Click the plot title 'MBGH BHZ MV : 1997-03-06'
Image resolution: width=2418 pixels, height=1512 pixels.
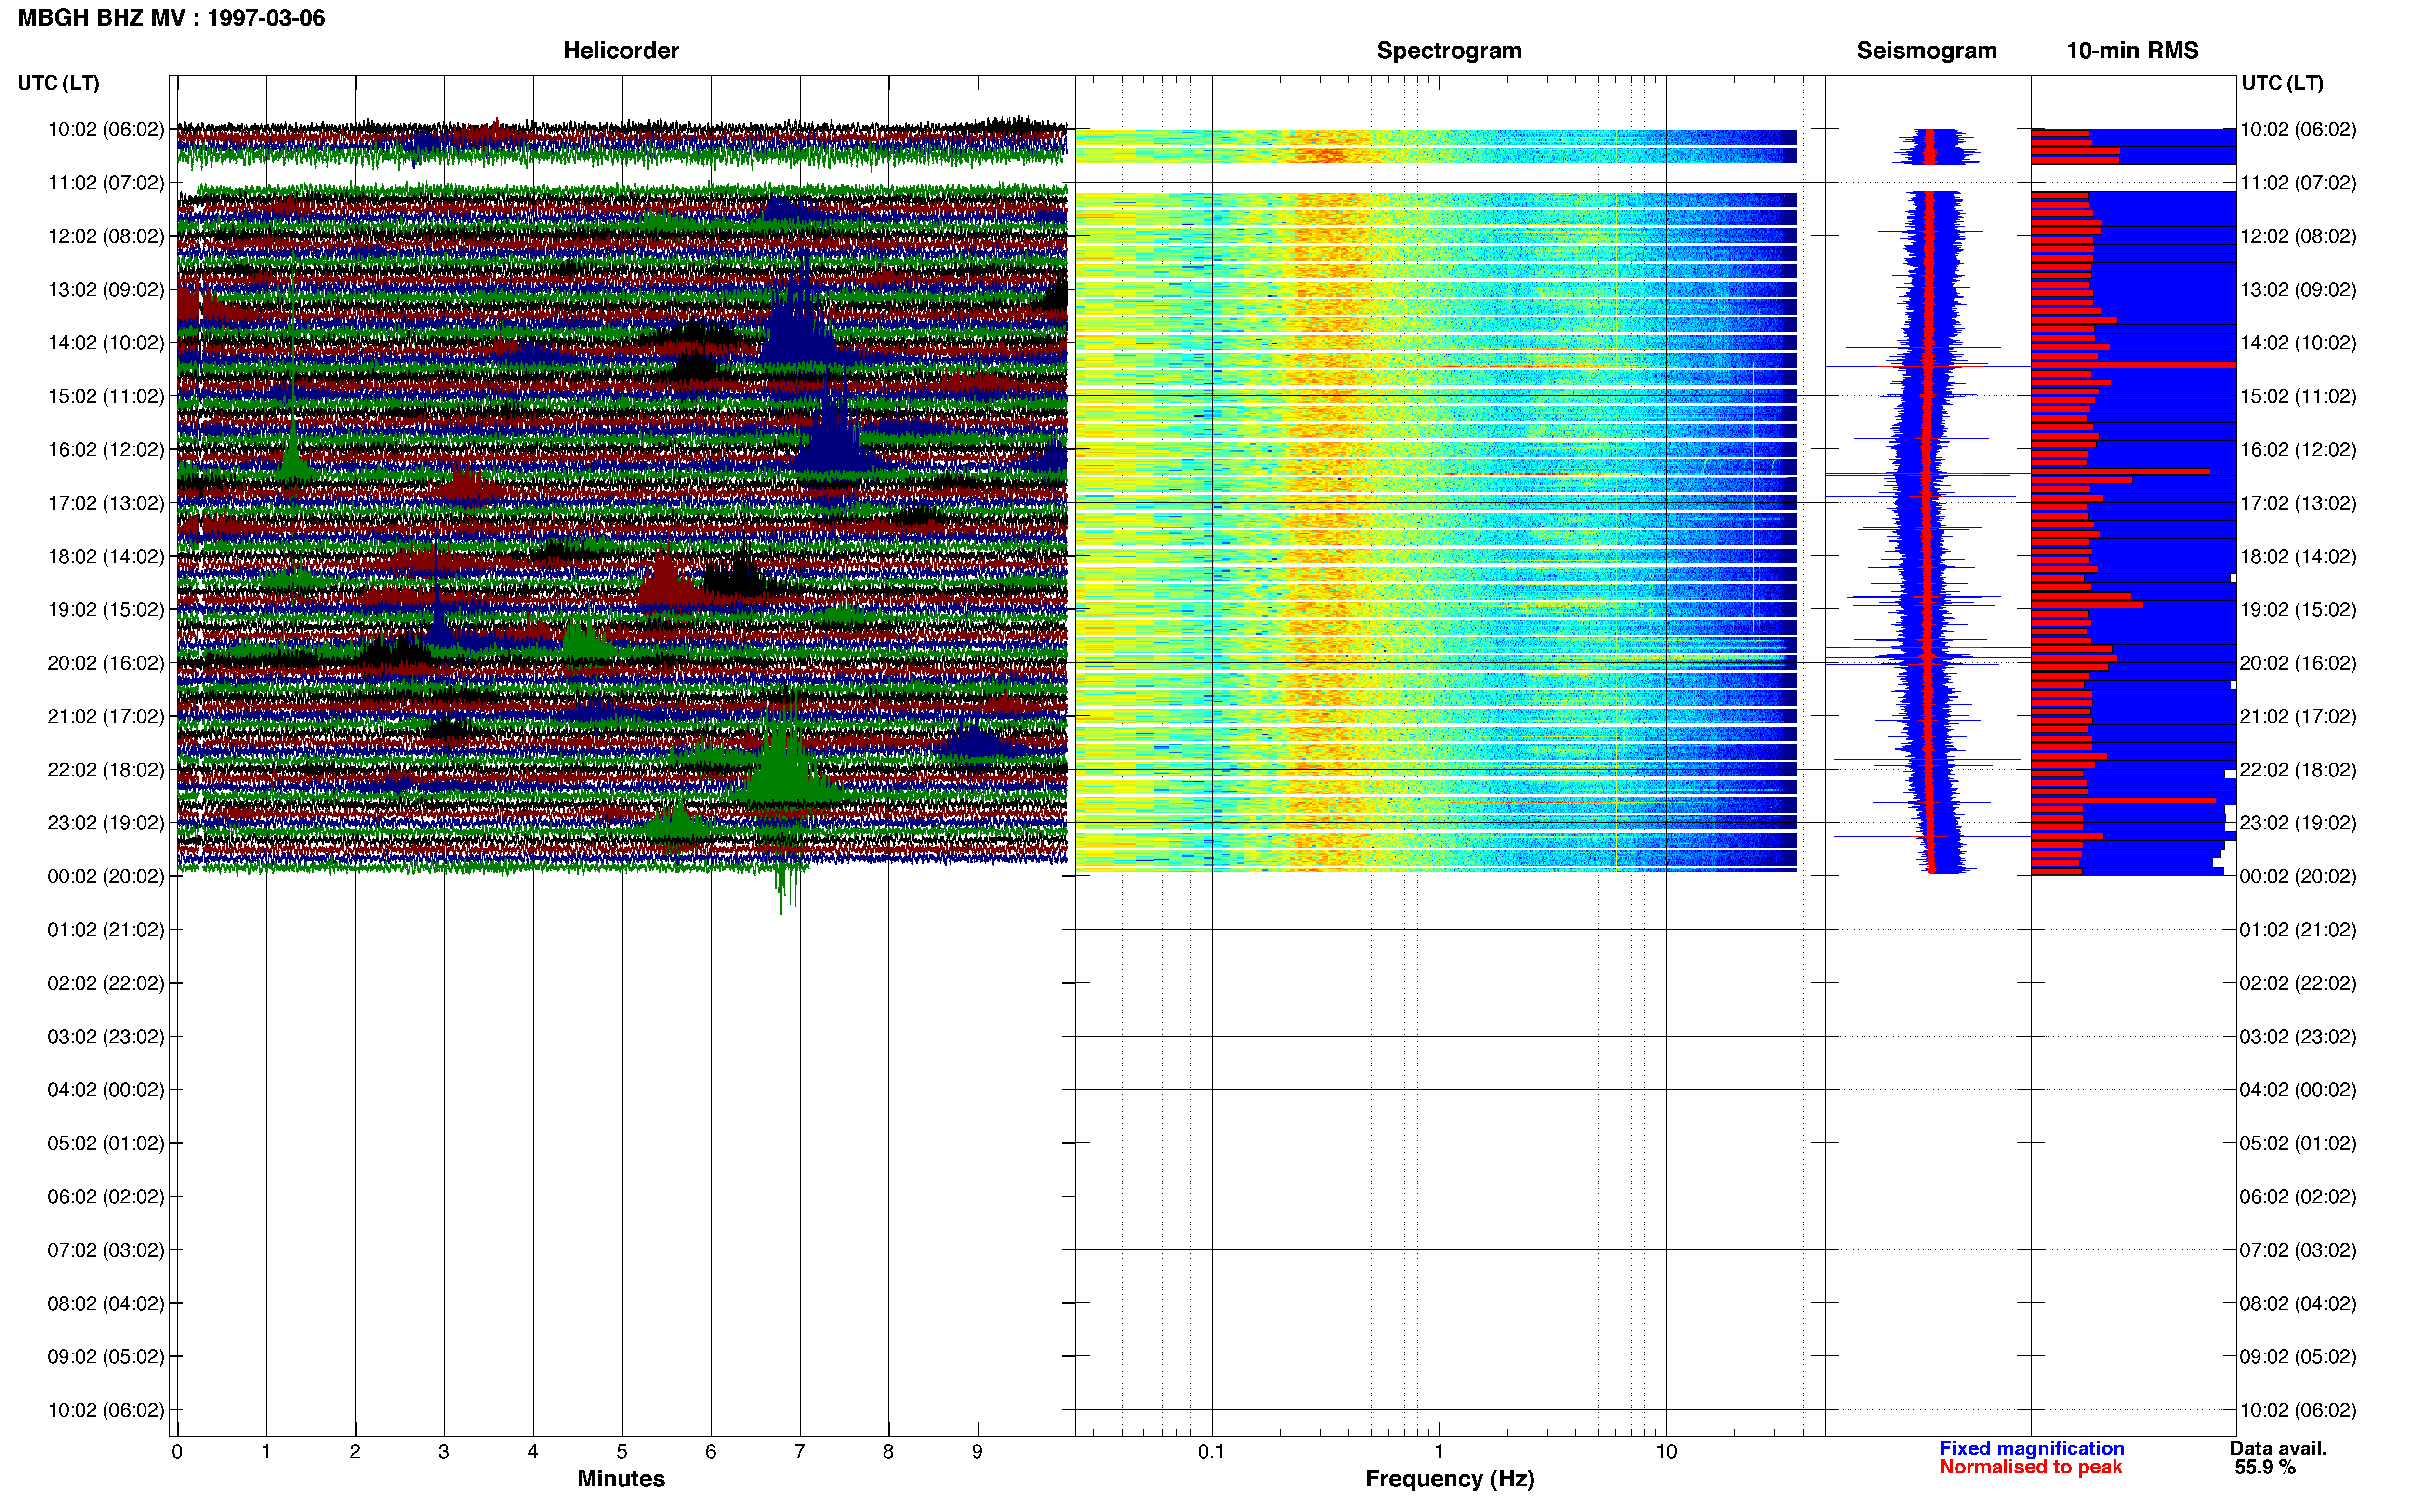click(171, 18)
